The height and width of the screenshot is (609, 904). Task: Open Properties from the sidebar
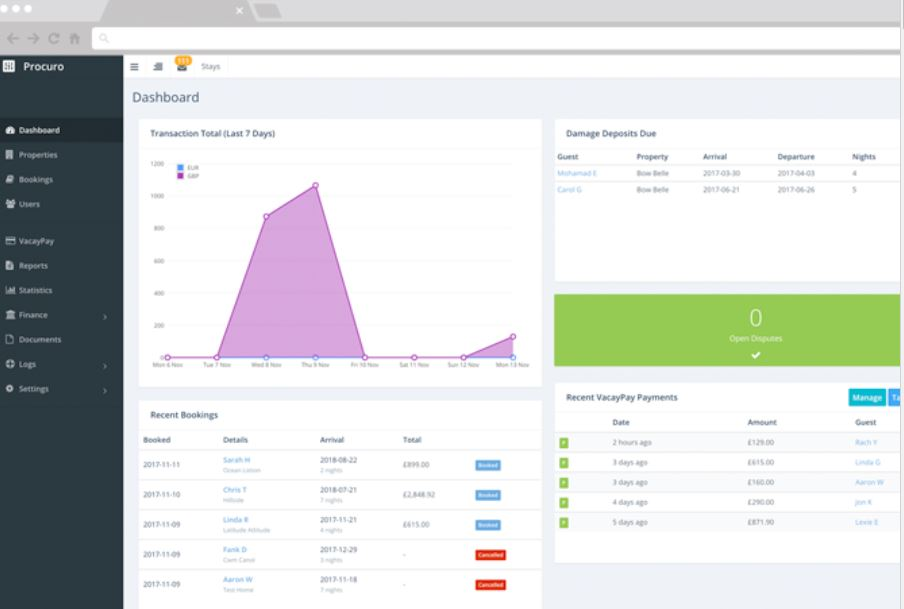pyautogui.click(x=32, y=155)
